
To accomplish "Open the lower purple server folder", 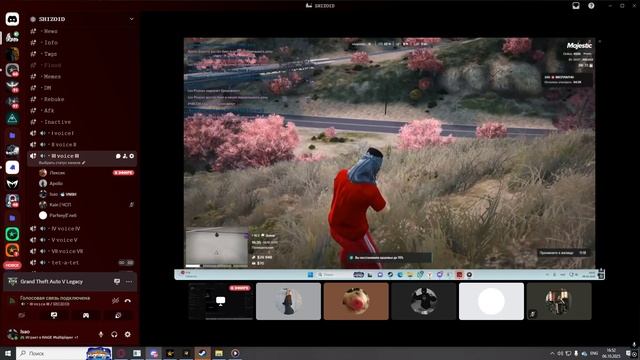I will pos(12,218).
